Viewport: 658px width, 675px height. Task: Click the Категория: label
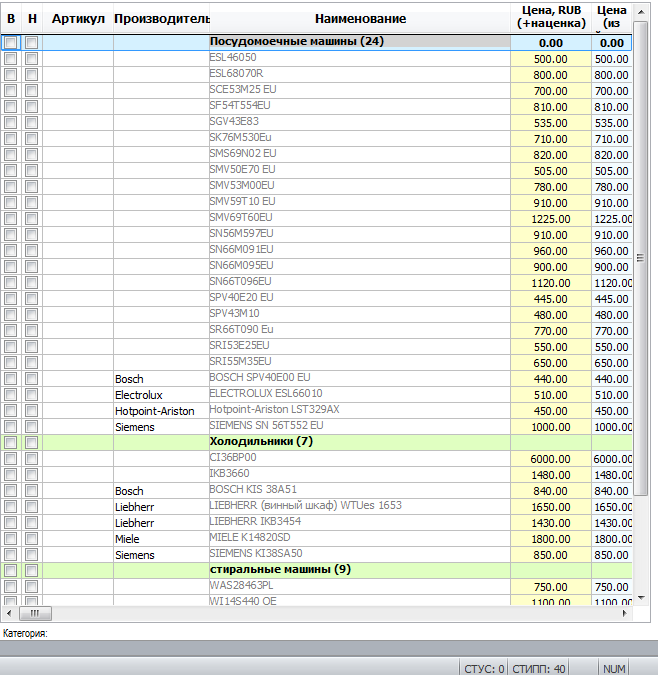click(x=25, y=633)
